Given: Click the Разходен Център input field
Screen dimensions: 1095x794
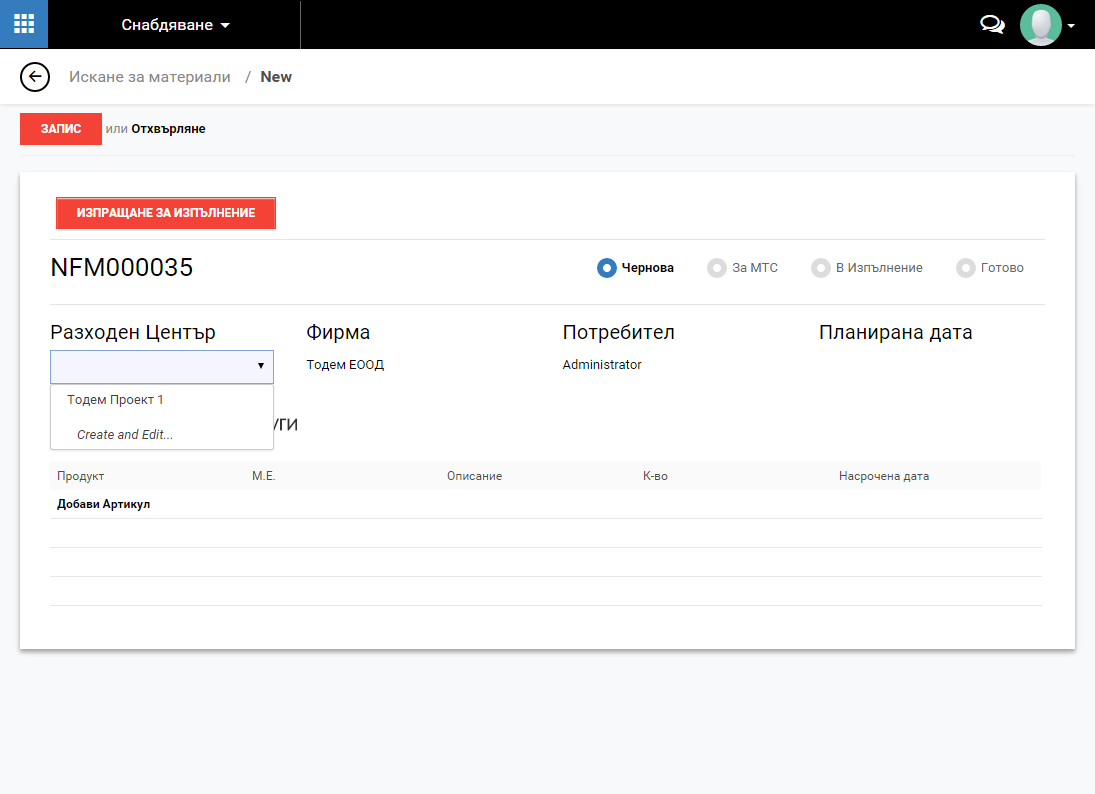Looking at the screenshot, I should point(150,367).
